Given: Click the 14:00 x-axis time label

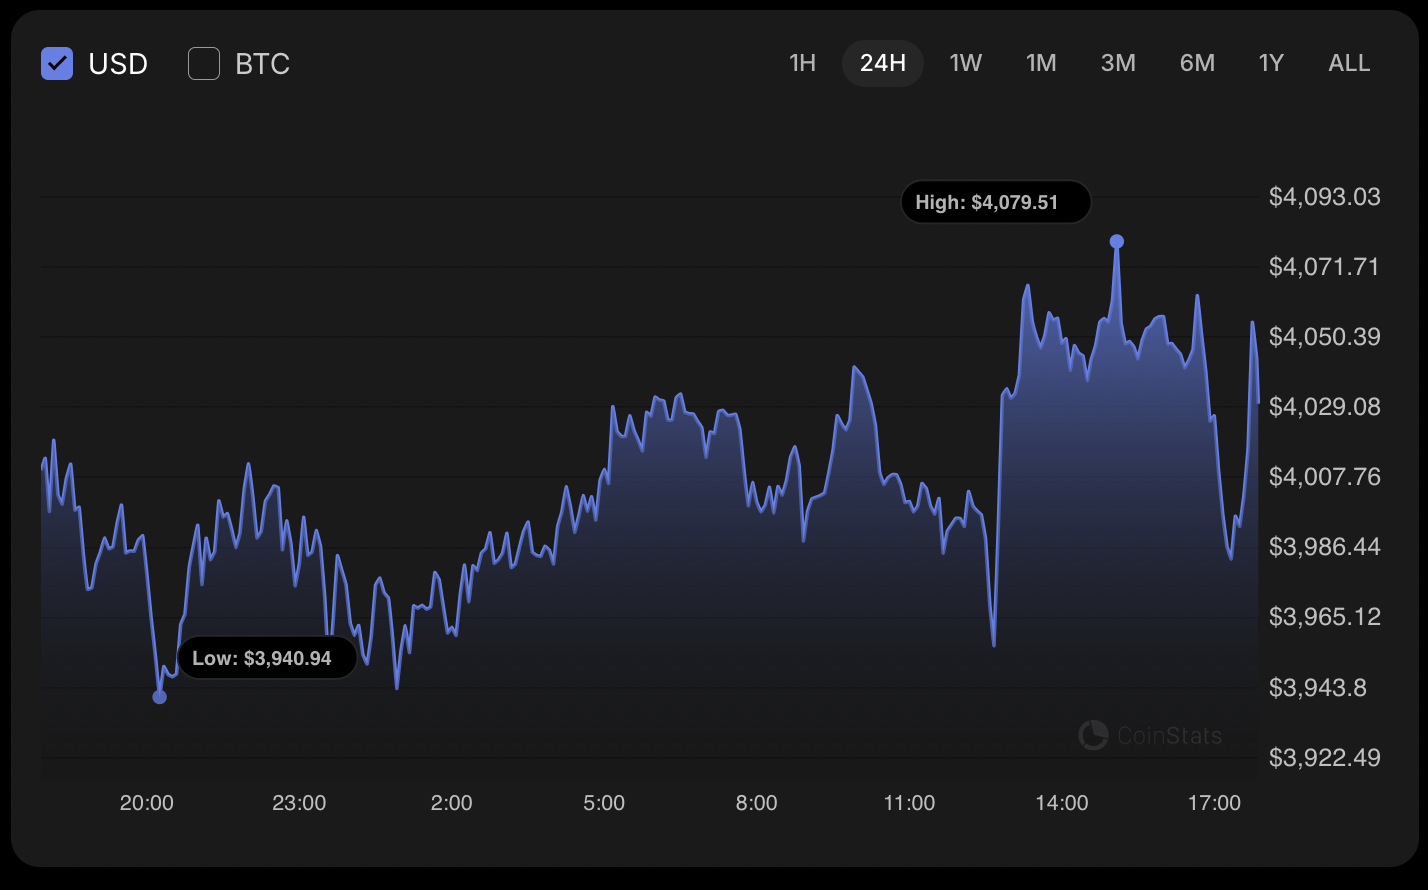Looking at the screenshot, I should tap(1062, 803).
